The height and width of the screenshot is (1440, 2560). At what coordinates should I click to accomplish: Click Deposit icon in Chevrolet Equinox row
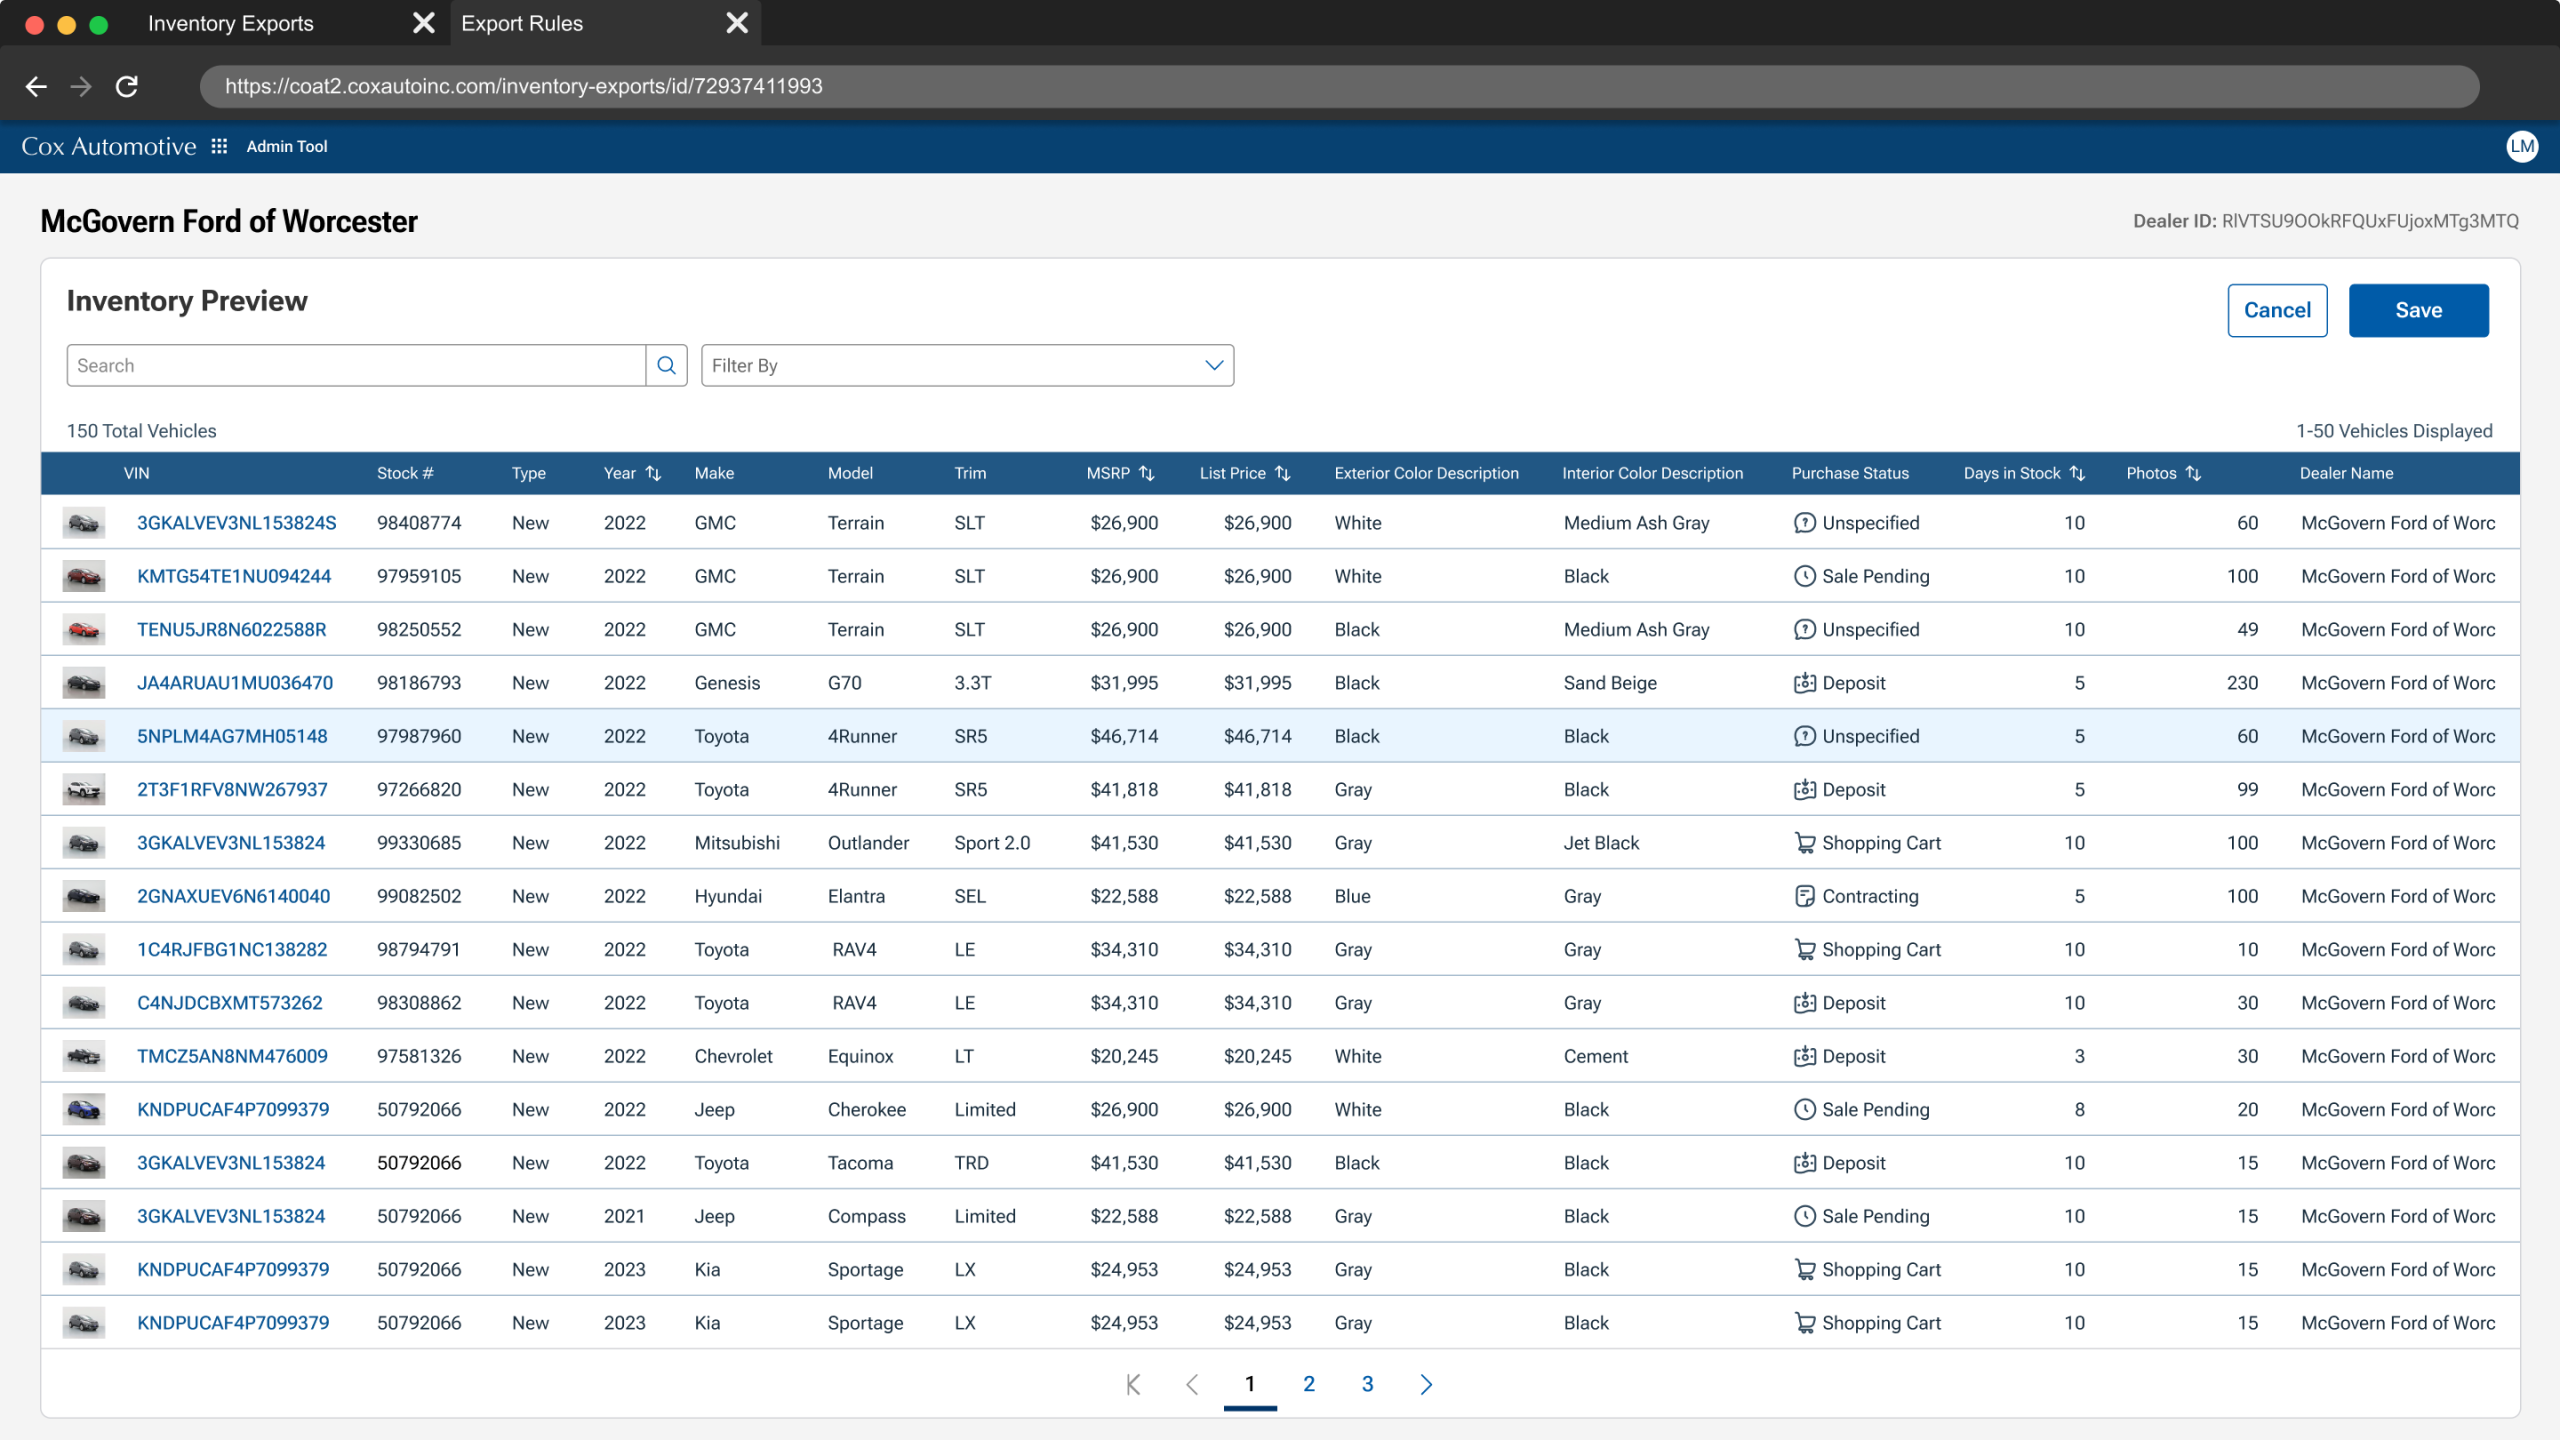tap(1804, 1056)
